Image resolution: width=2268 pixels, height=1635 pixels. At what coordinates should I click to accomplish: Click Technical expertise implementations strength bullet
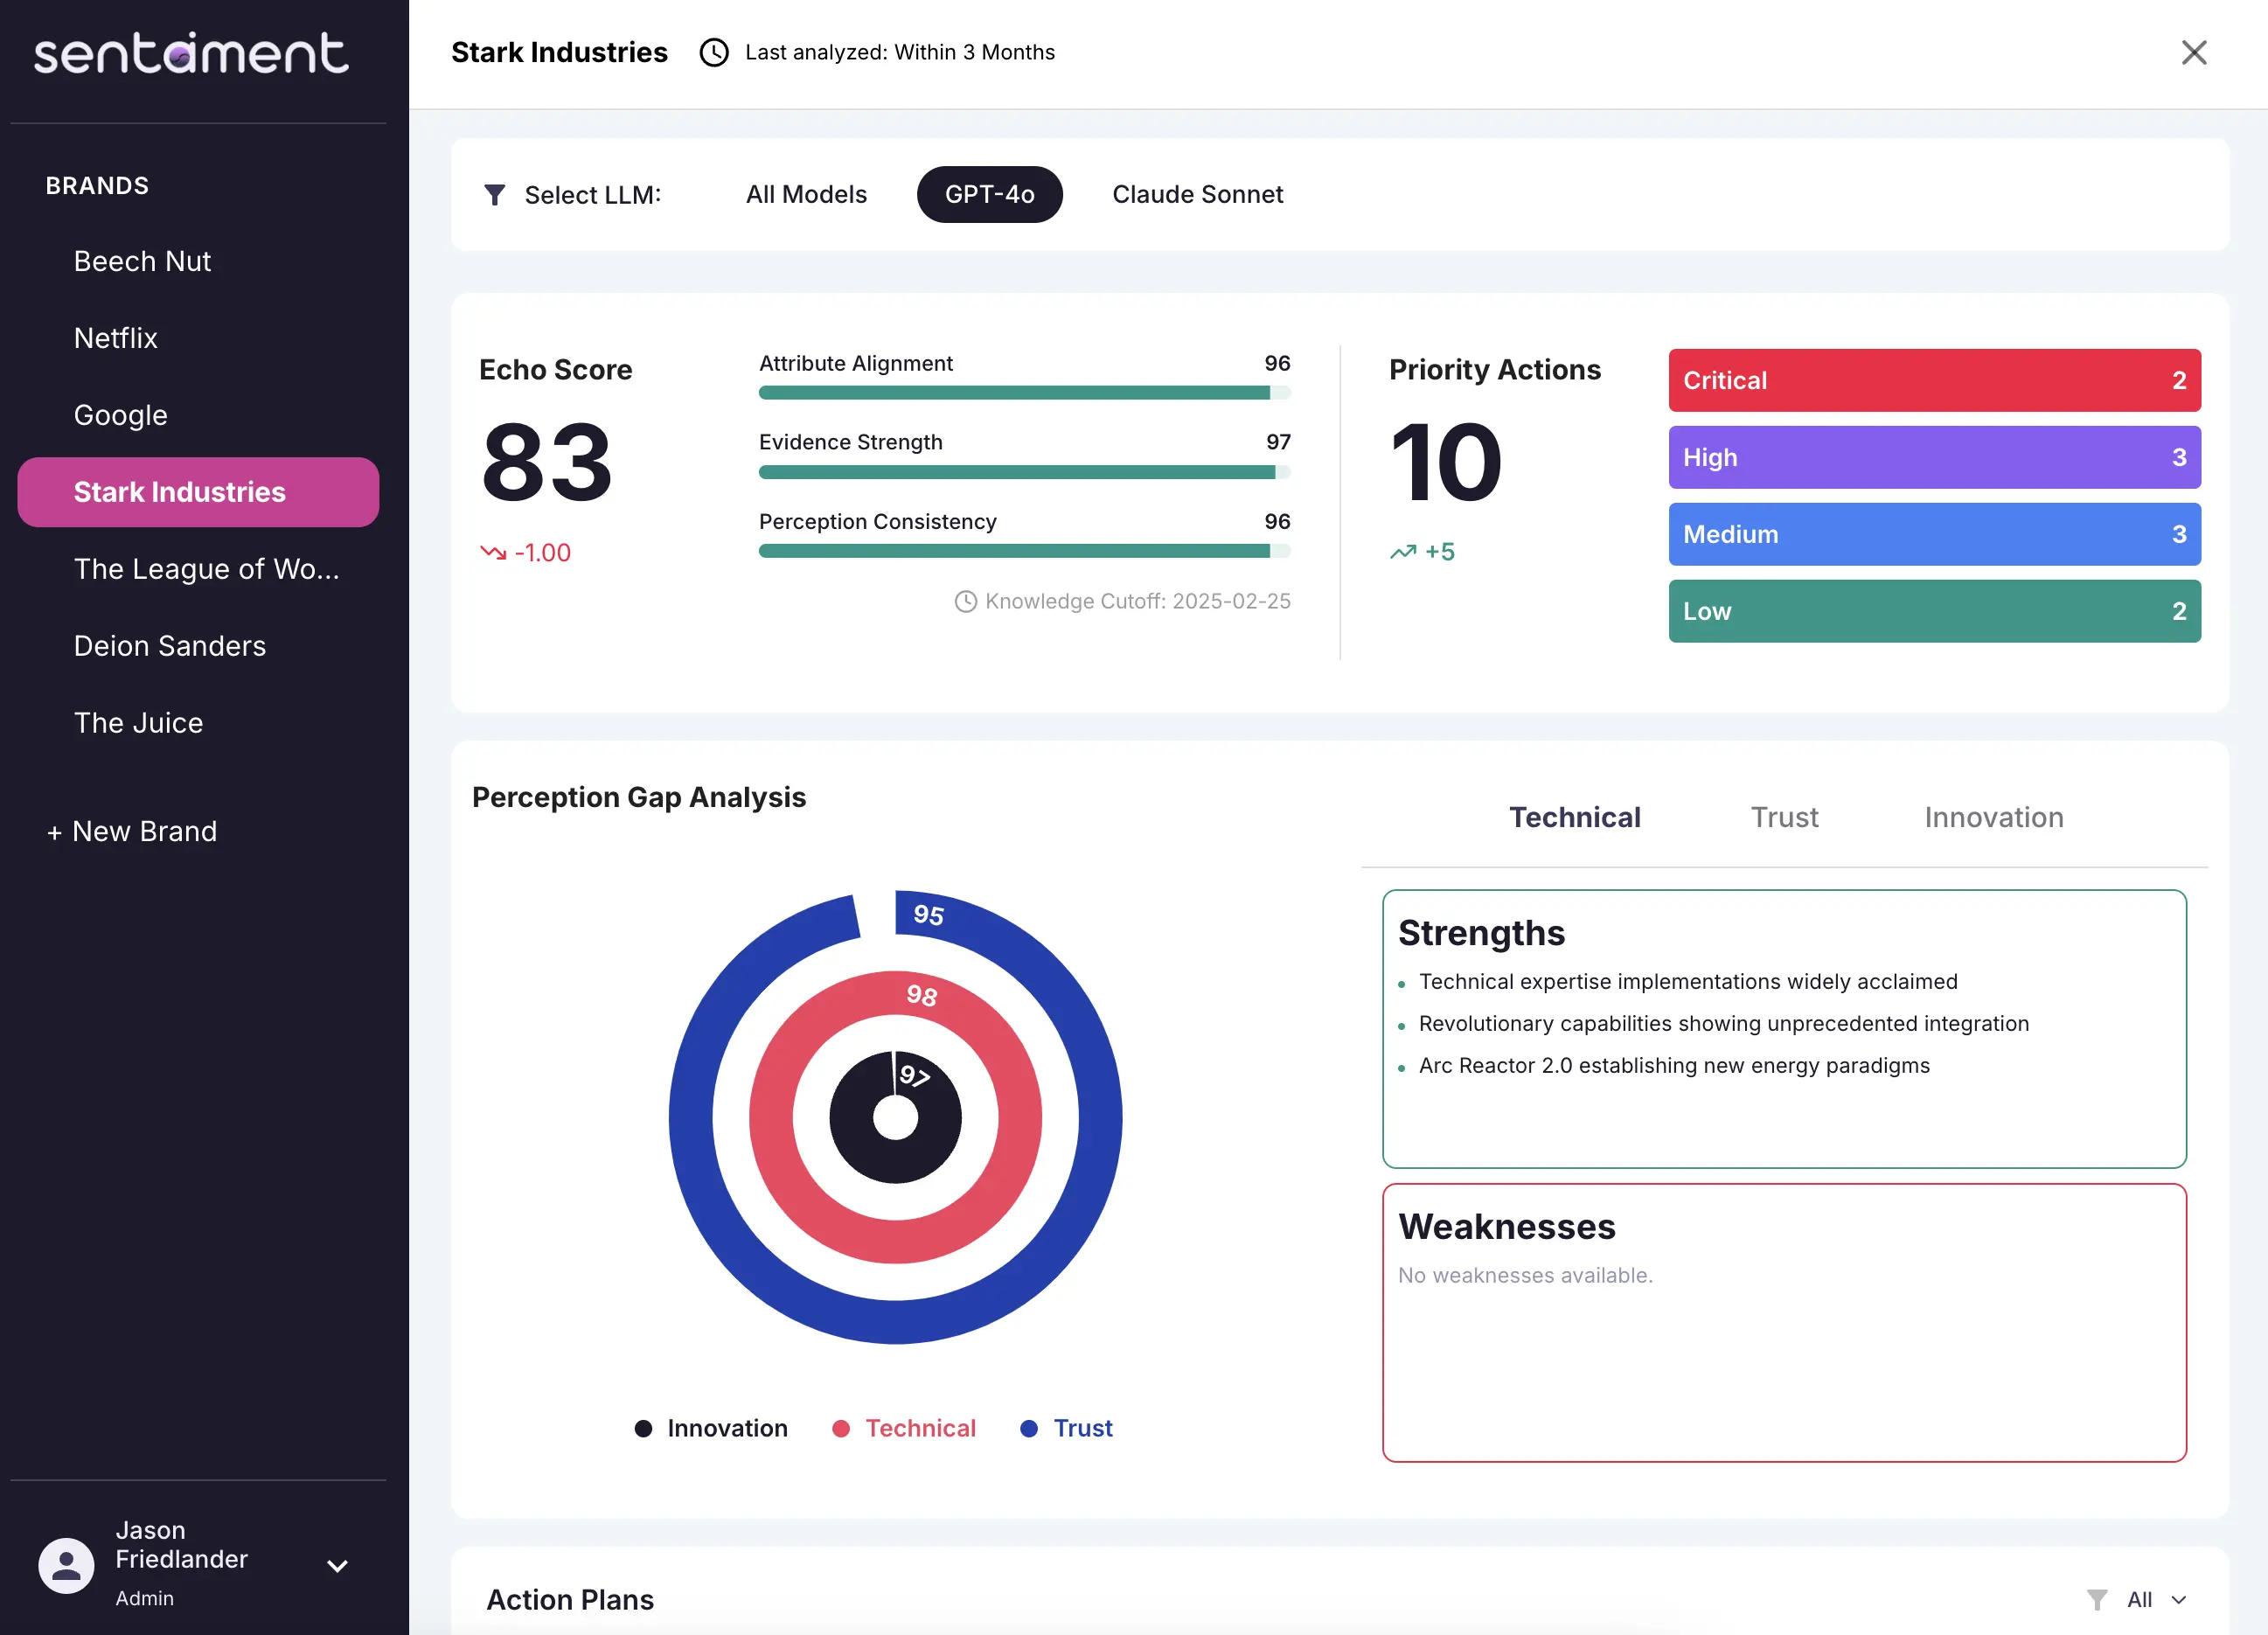click(x=1687, y=981)
